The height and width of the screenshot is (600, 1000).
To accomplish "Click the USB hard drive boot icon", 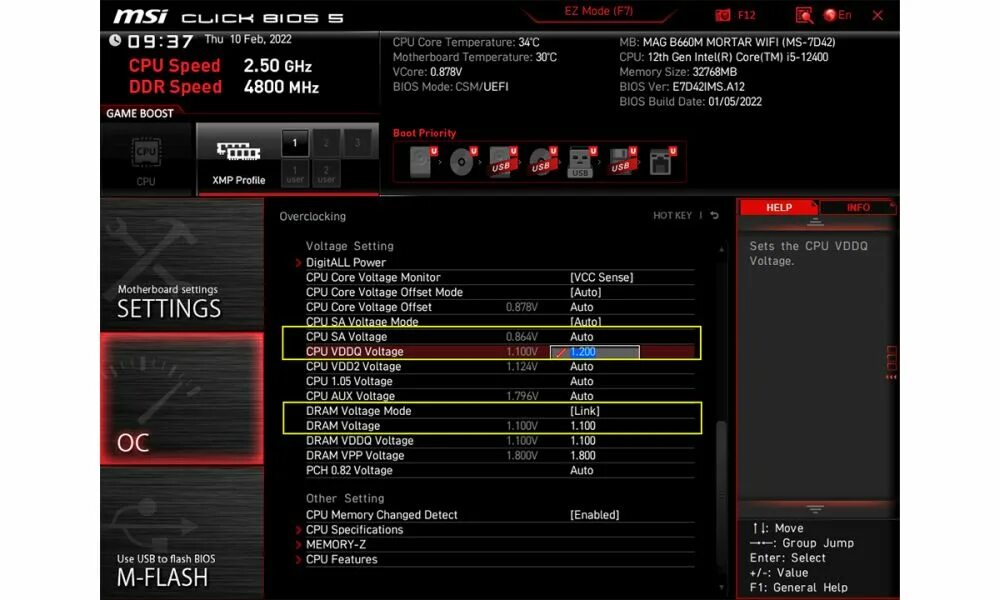I will (x=503, y=162).
